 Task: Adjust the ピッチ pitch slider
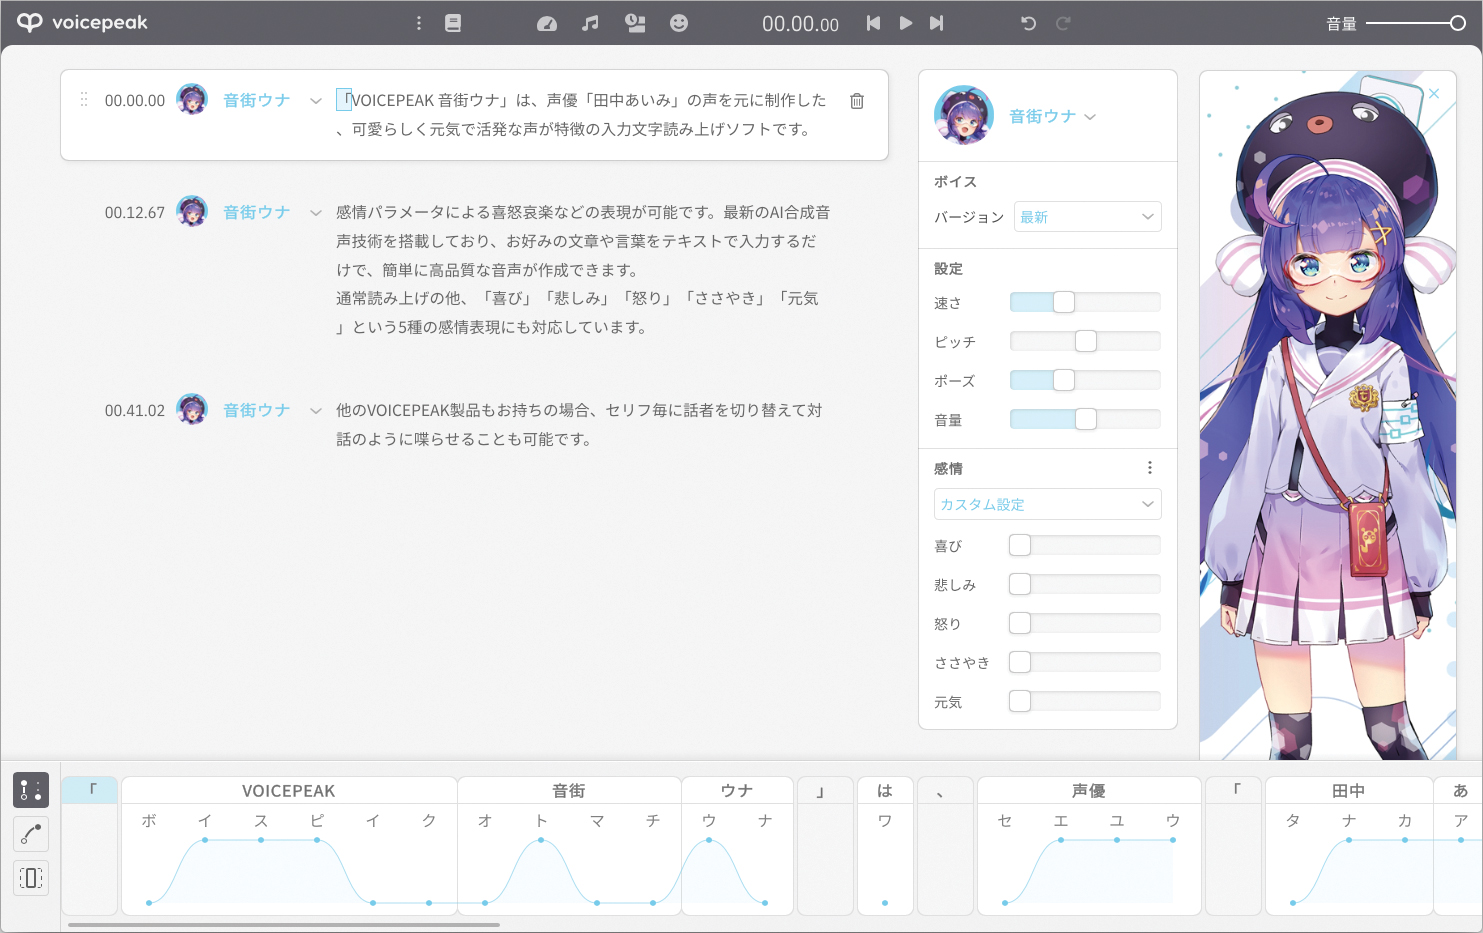[x=1085, y=341]
